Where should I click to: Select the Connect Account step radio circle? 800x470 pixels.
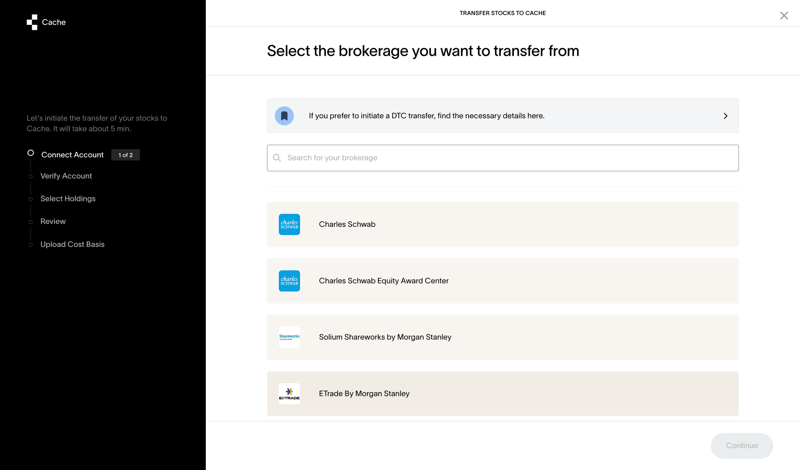(x=31, y=154)
